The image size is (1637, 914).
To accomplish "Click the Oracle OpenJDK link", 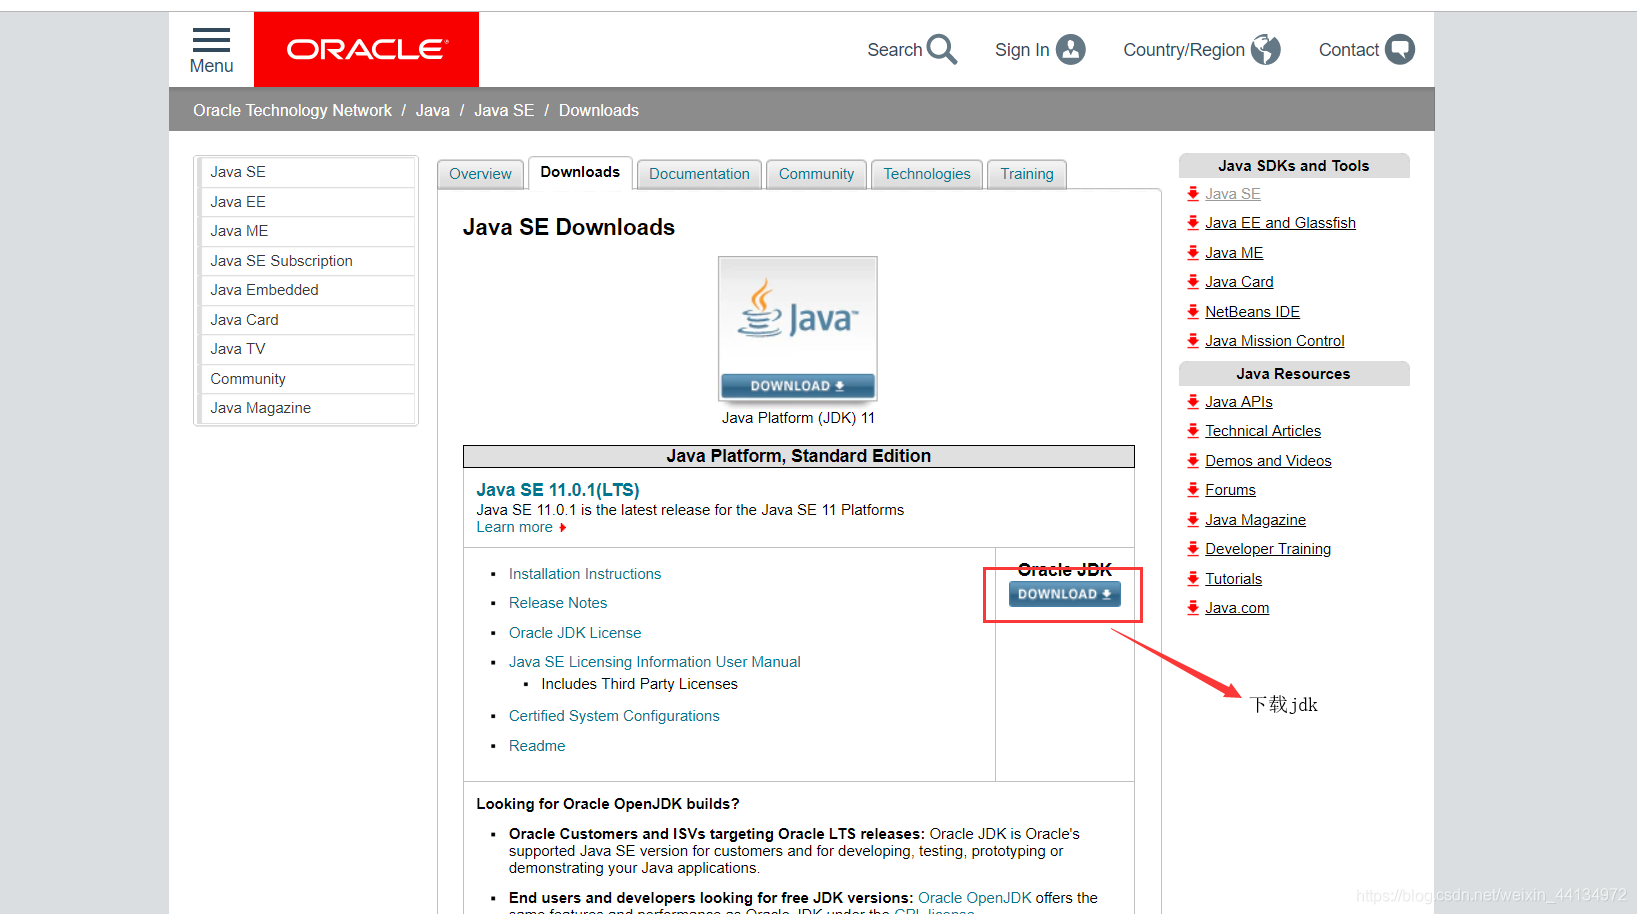I will [974, 898].
